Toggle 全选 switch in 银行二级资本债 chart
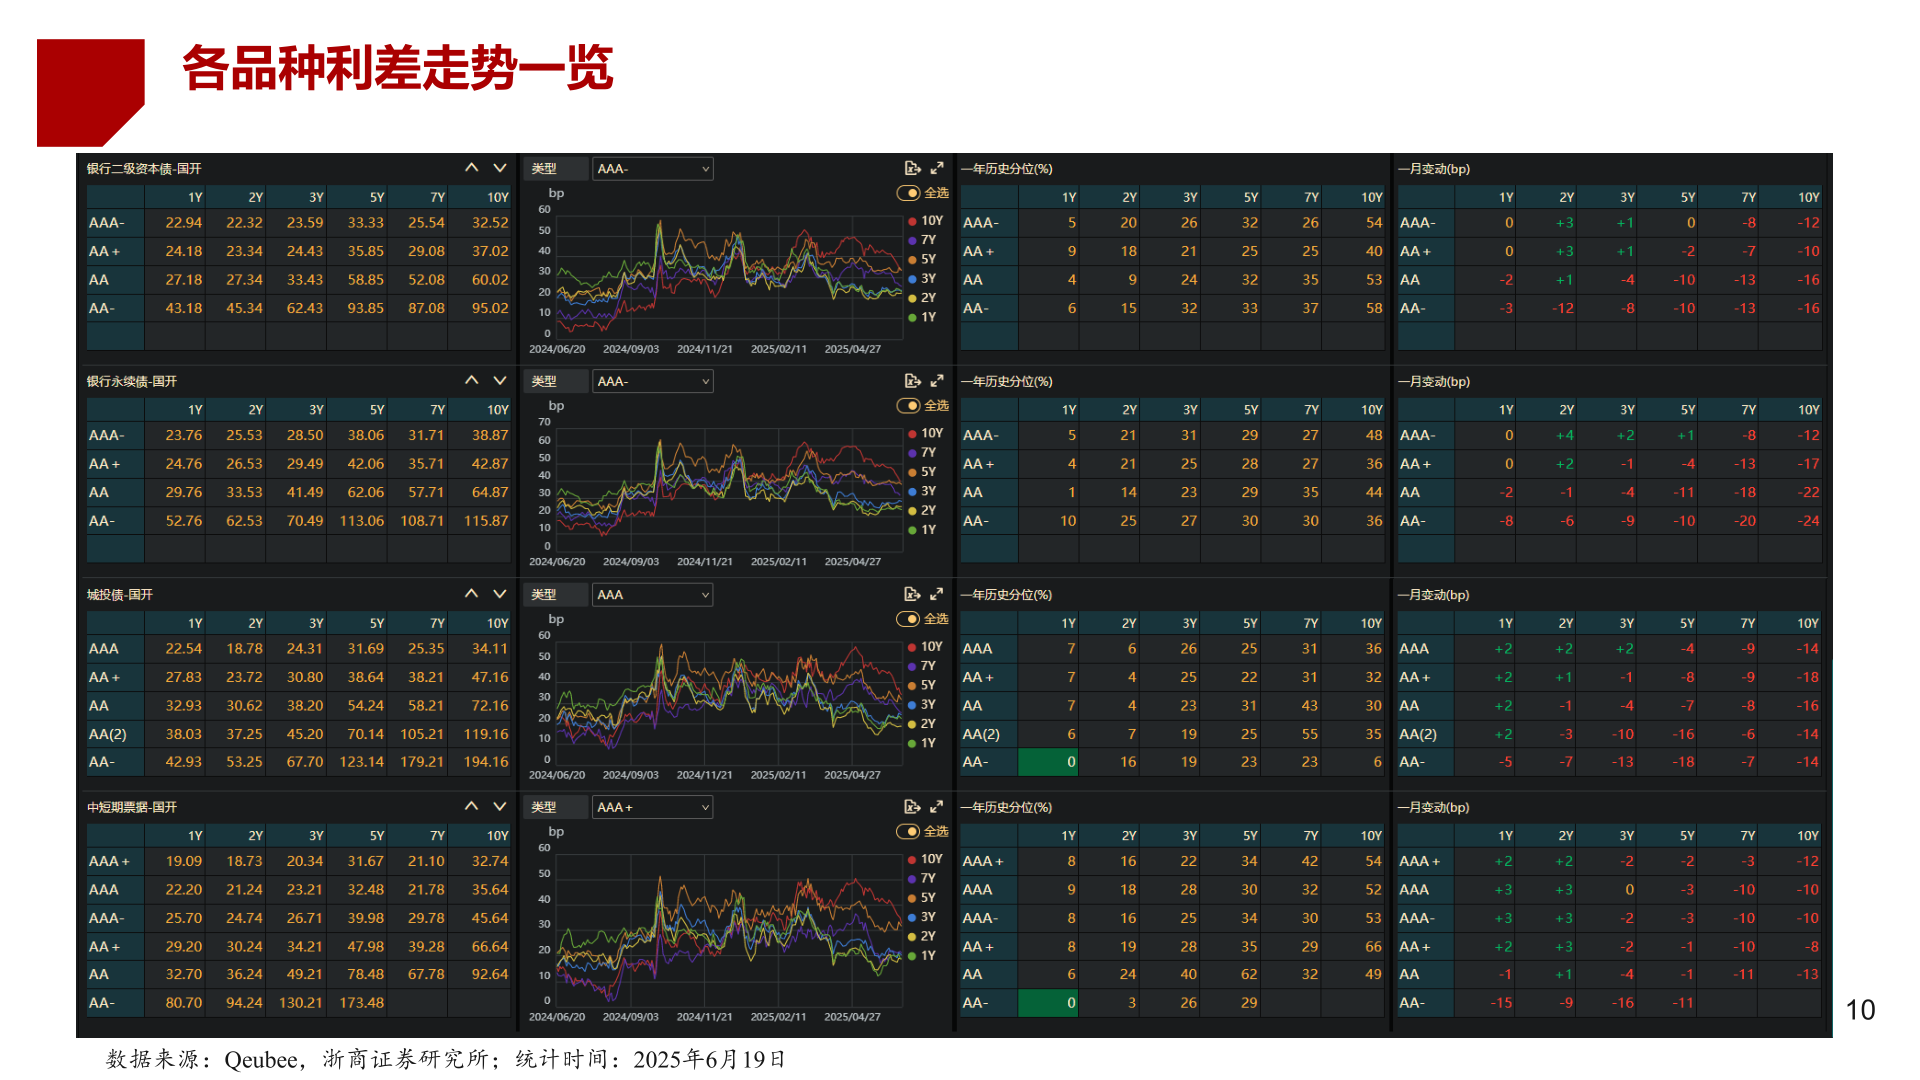 click(908, 193)
